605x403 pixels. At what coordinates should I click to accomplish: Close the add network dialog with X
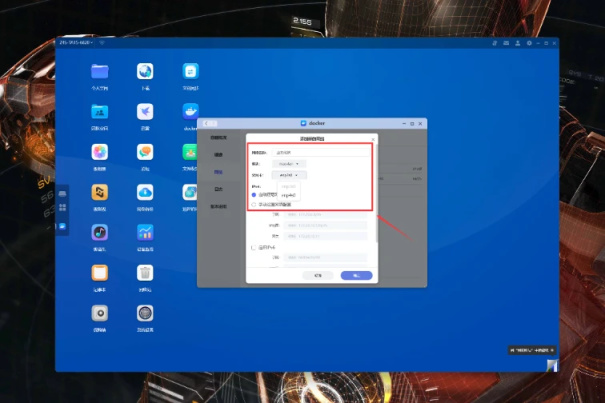pos(373,139)
